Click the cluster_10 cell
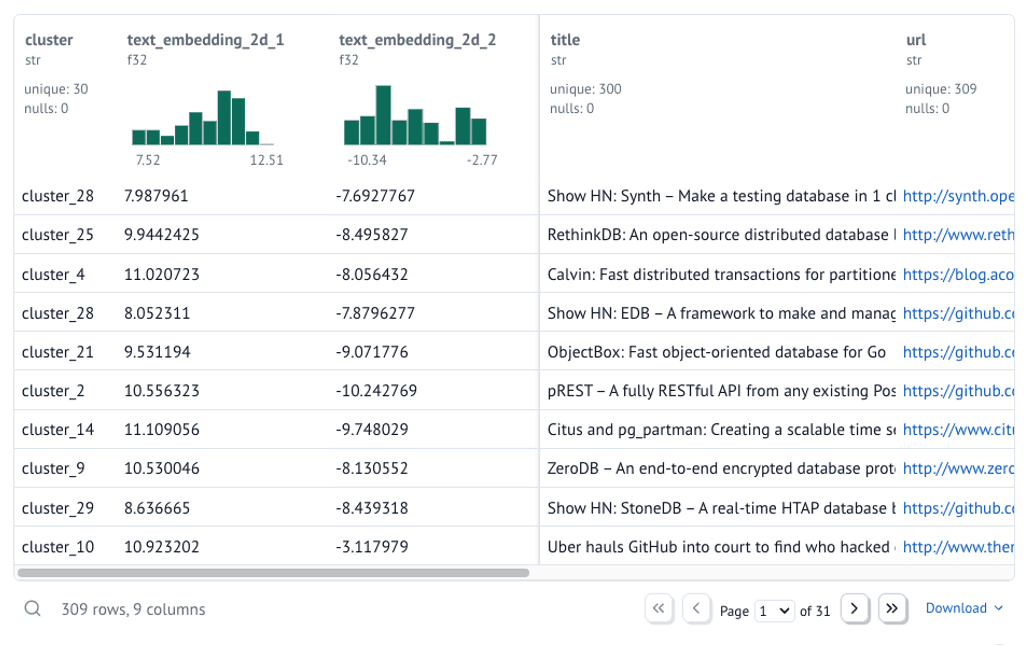 click(x=58, y=547)
